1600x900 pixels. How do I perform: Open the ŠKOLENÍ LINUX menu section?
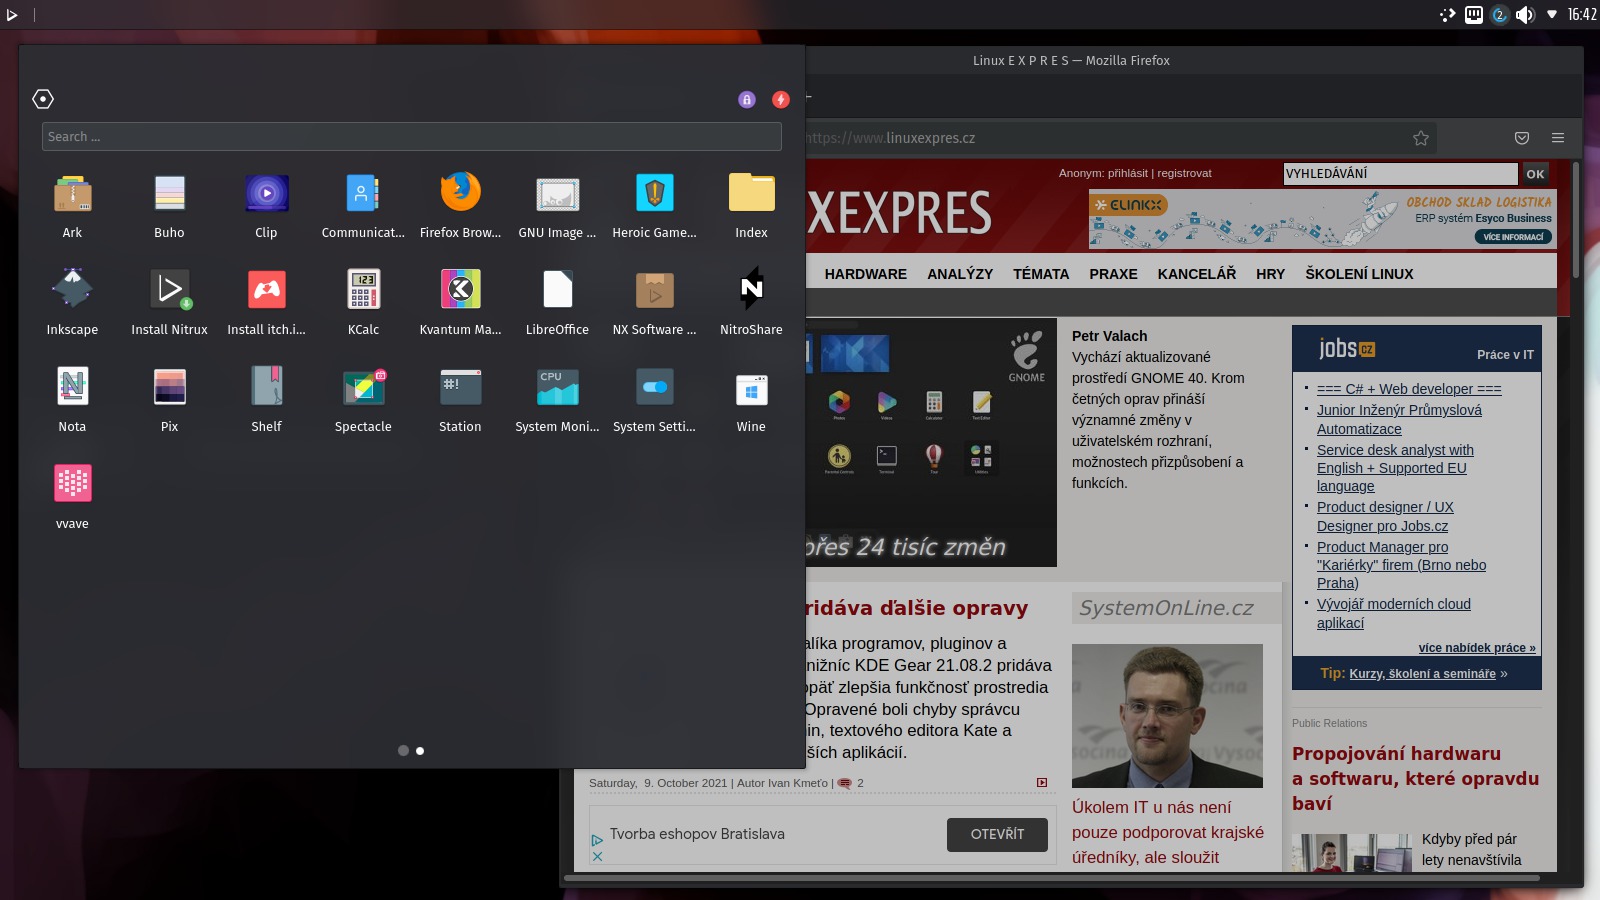click(1359, 274)
